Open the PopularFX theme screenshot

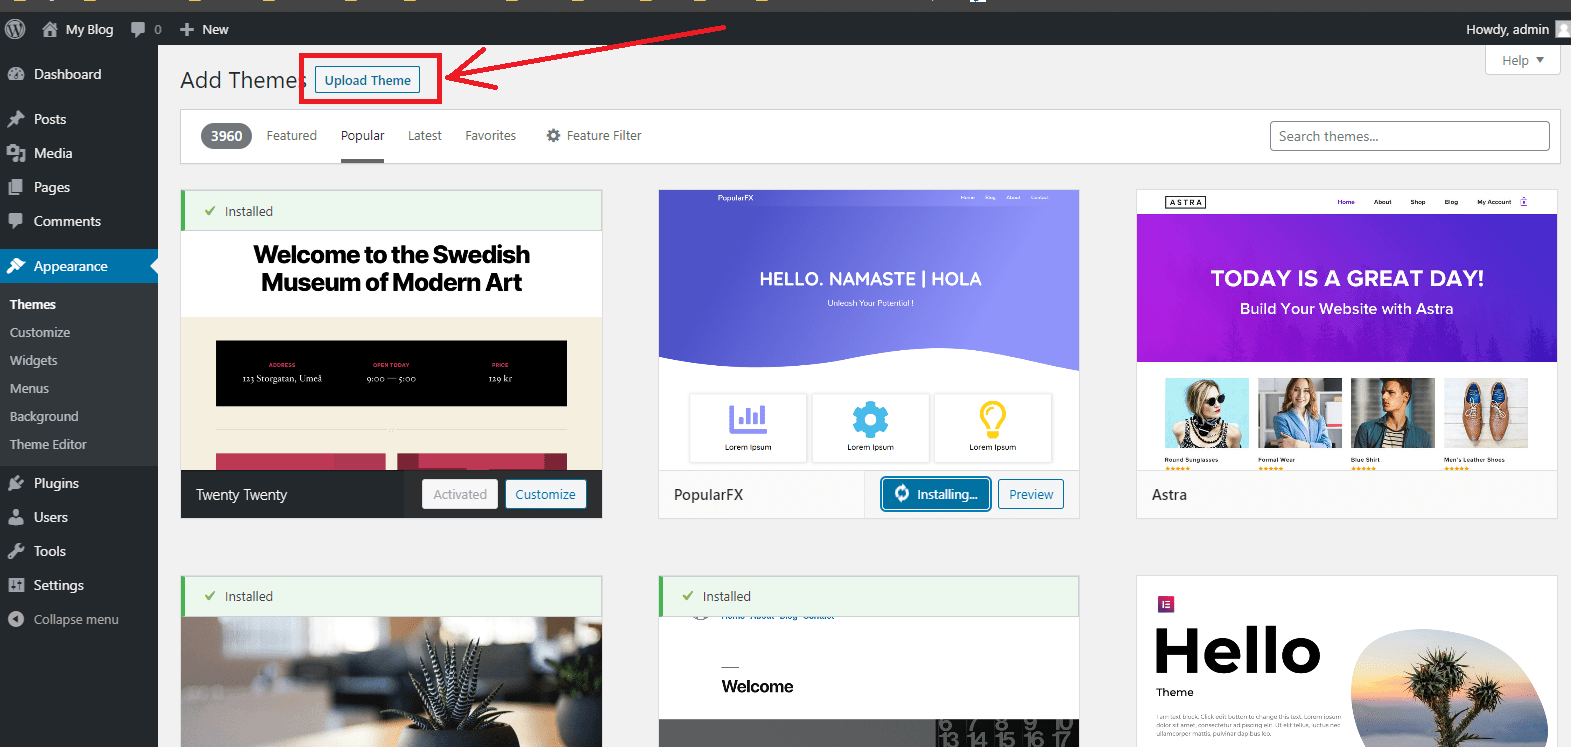tap(869, 330)
